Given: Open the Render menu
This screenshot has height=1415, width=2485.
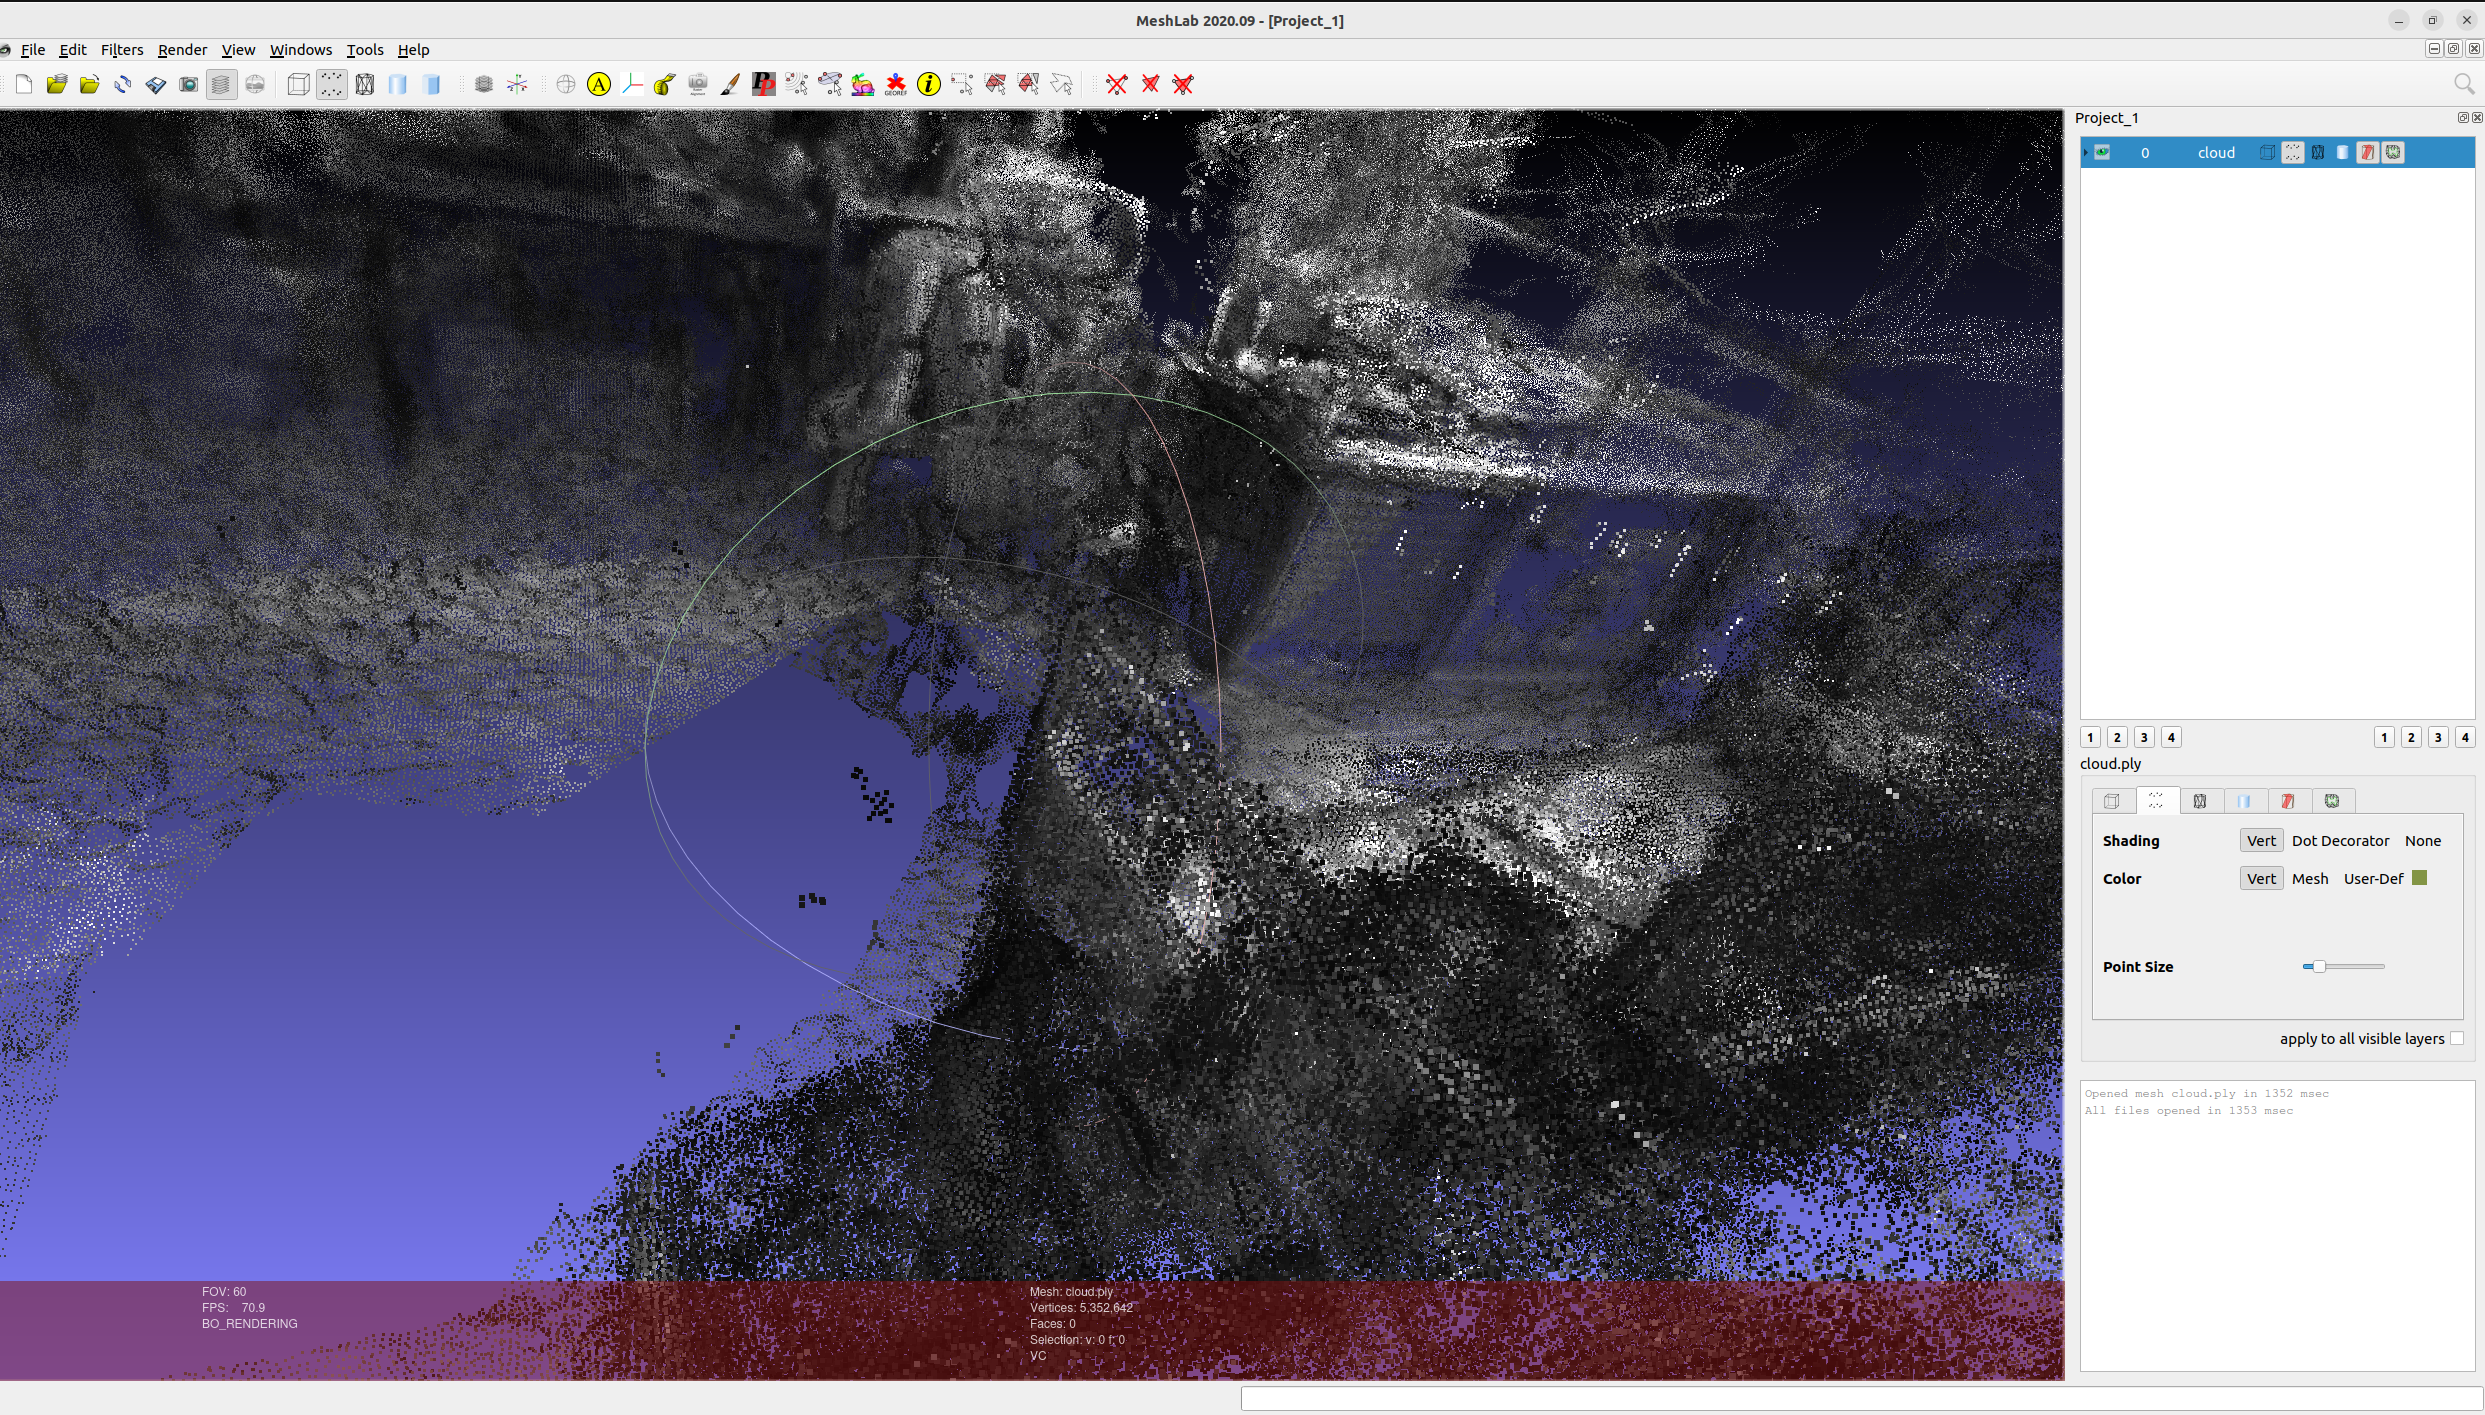Looking at the screenshot, I should point(182,50).
